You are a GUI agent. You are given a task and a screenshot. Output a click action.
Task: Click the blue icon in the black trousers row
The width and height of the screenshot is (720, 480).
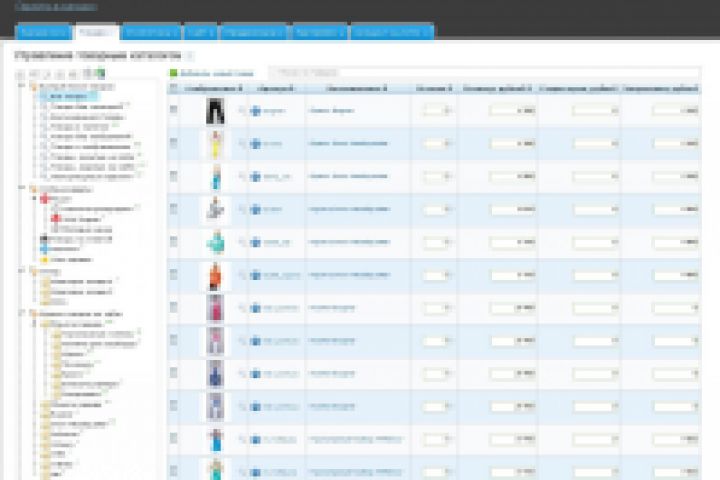pyautogui.click(x=256, y=111)
